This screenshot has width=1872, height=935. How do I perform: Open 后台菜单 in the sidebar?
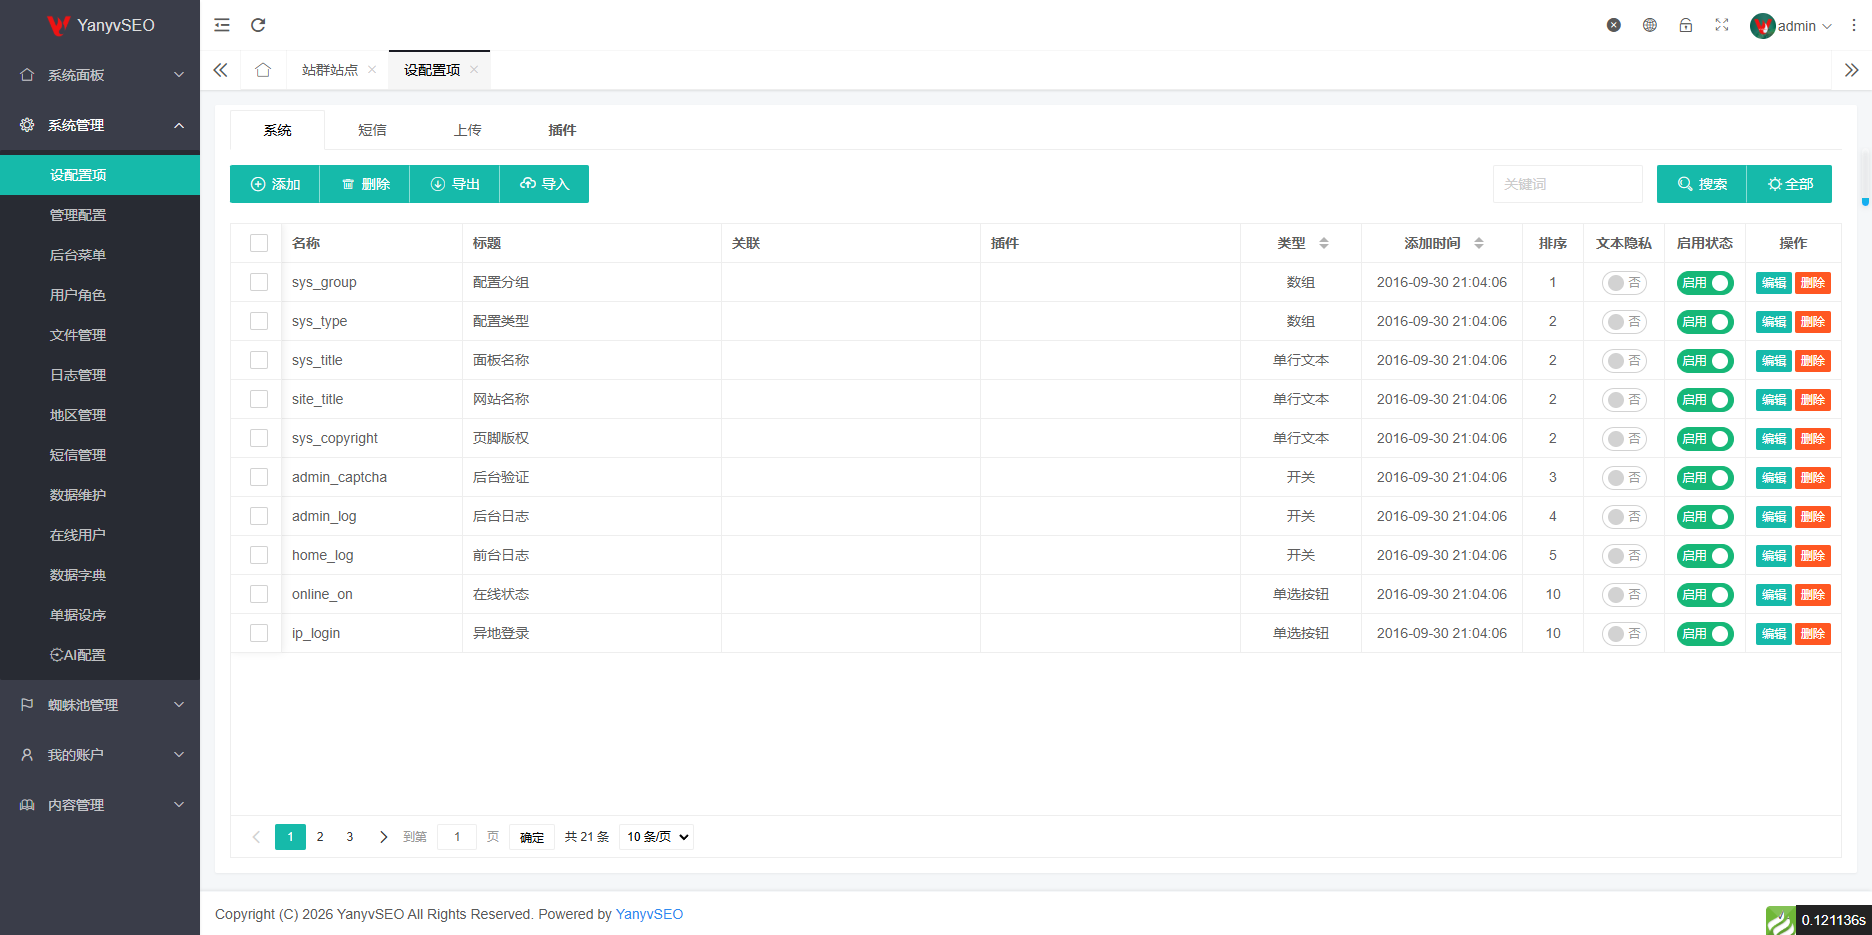point(100,255)
